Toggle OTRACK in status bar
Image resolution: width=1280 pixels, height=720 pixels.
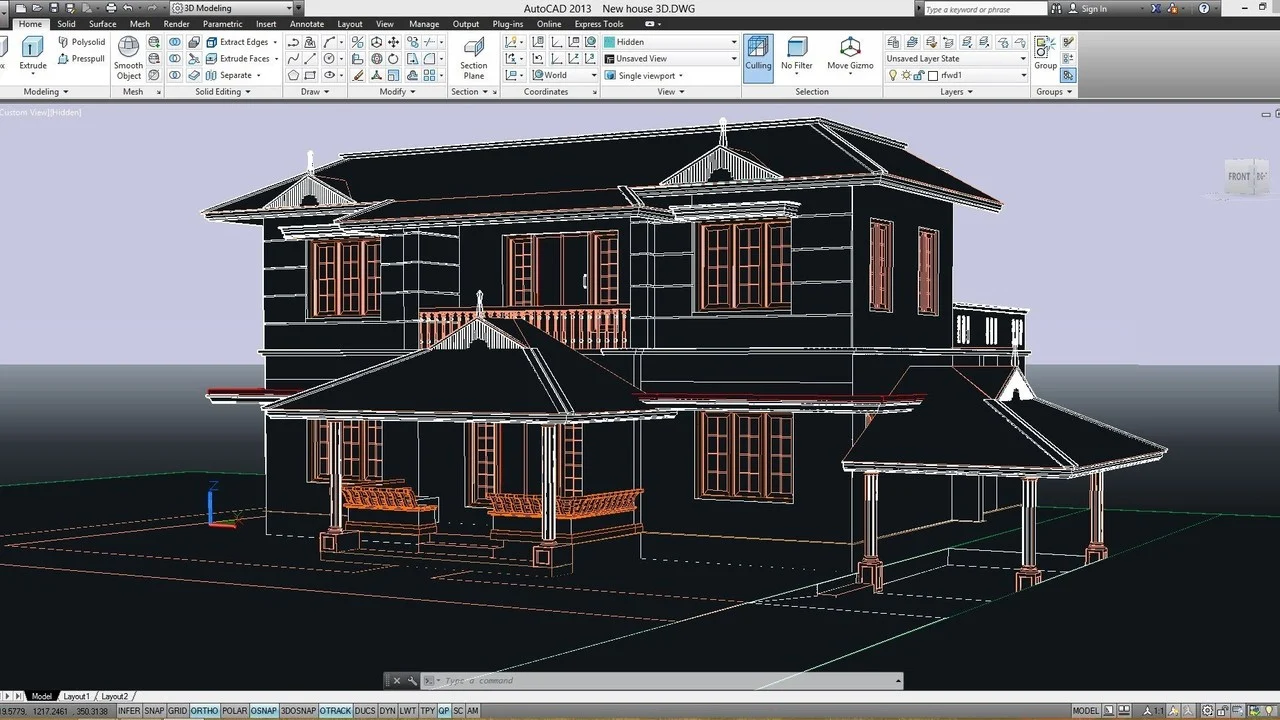click(335, 711)
